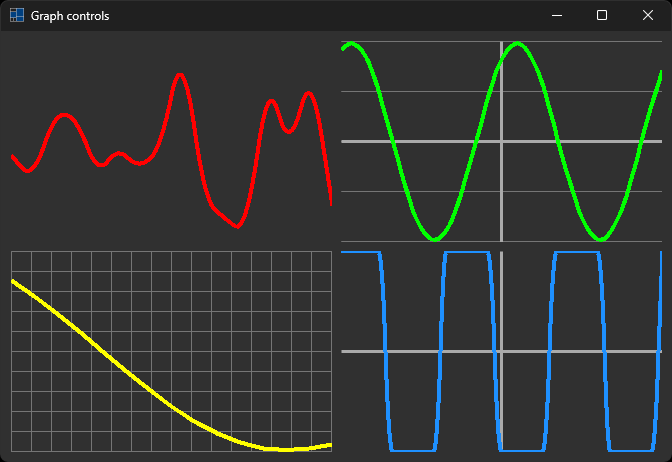The width and height of the screenshot is (672, 462).
Task: Click the right trough of the green wave
Action: point(600,239)
